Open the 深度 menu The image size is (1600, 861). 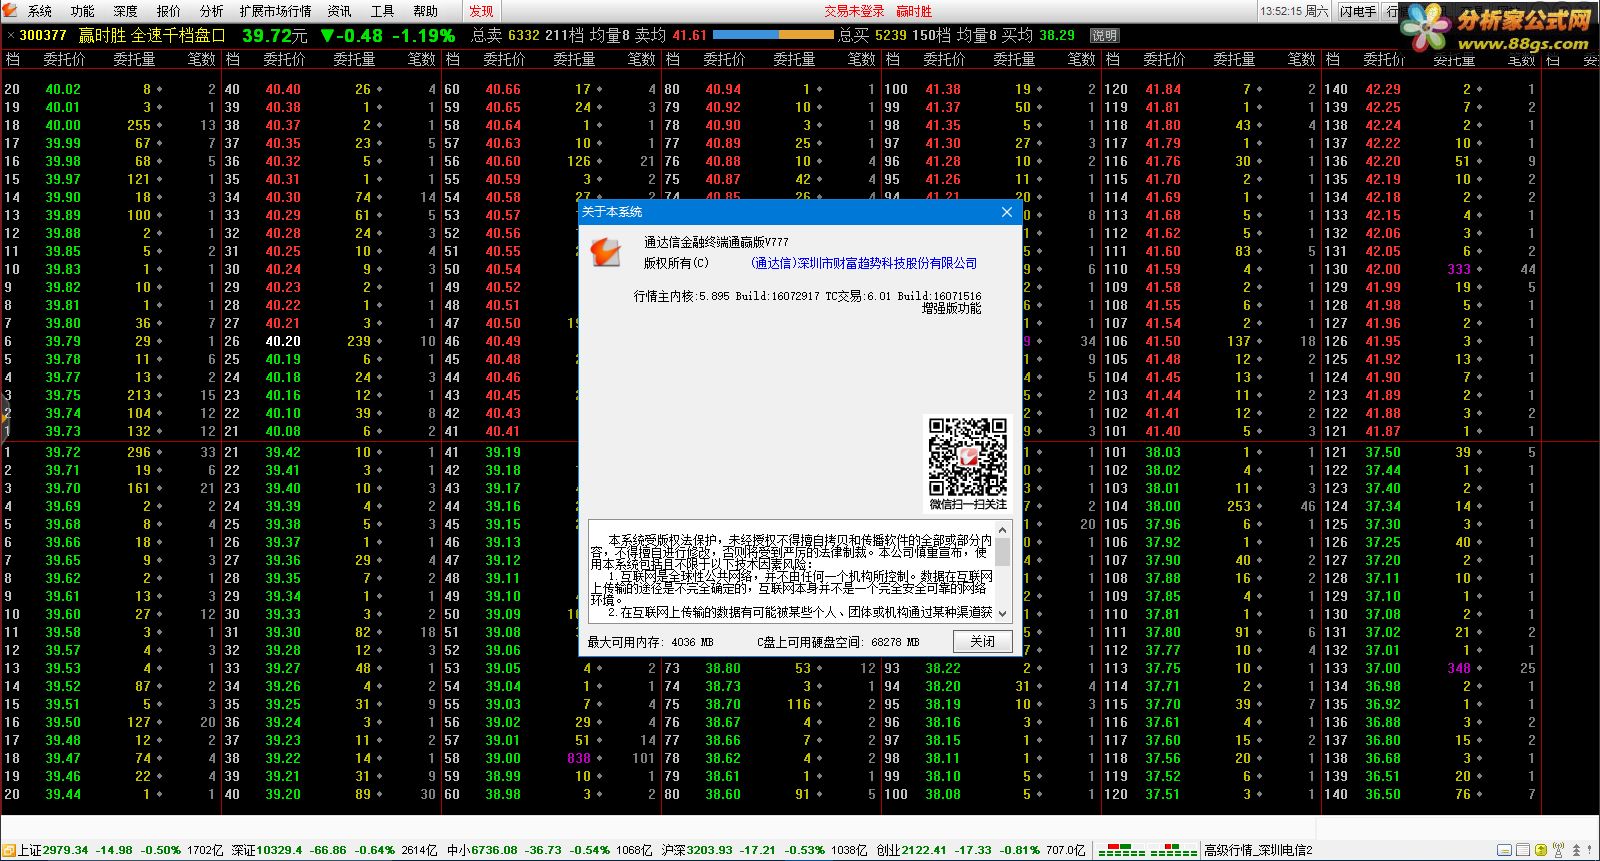(x=126, y=11)
